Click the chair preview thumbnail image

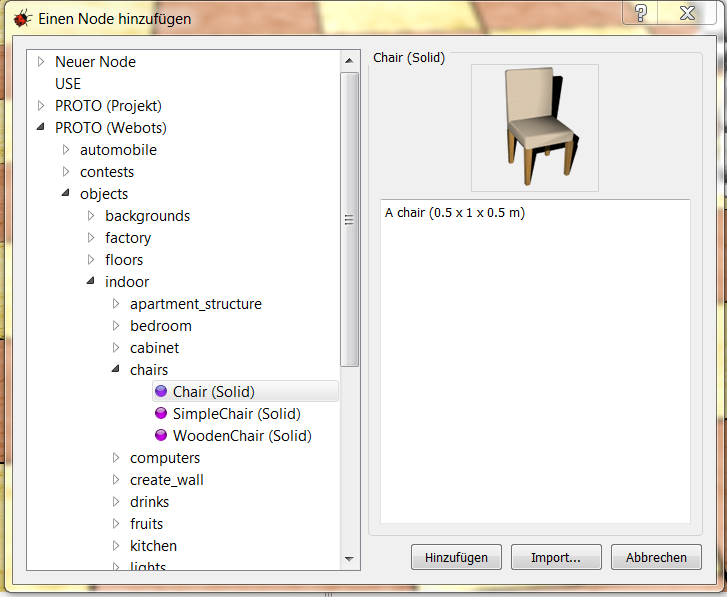point(534,128)
